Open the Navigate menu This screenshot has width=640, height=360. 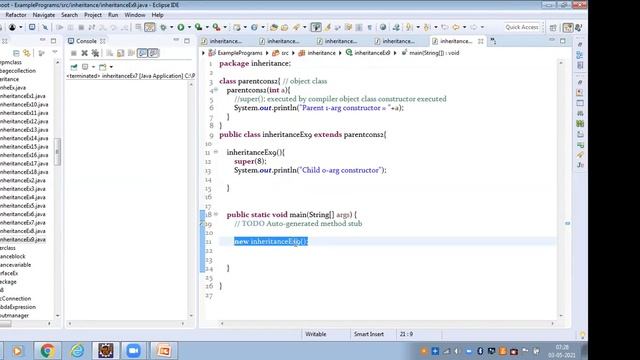[x=44, y=15]
